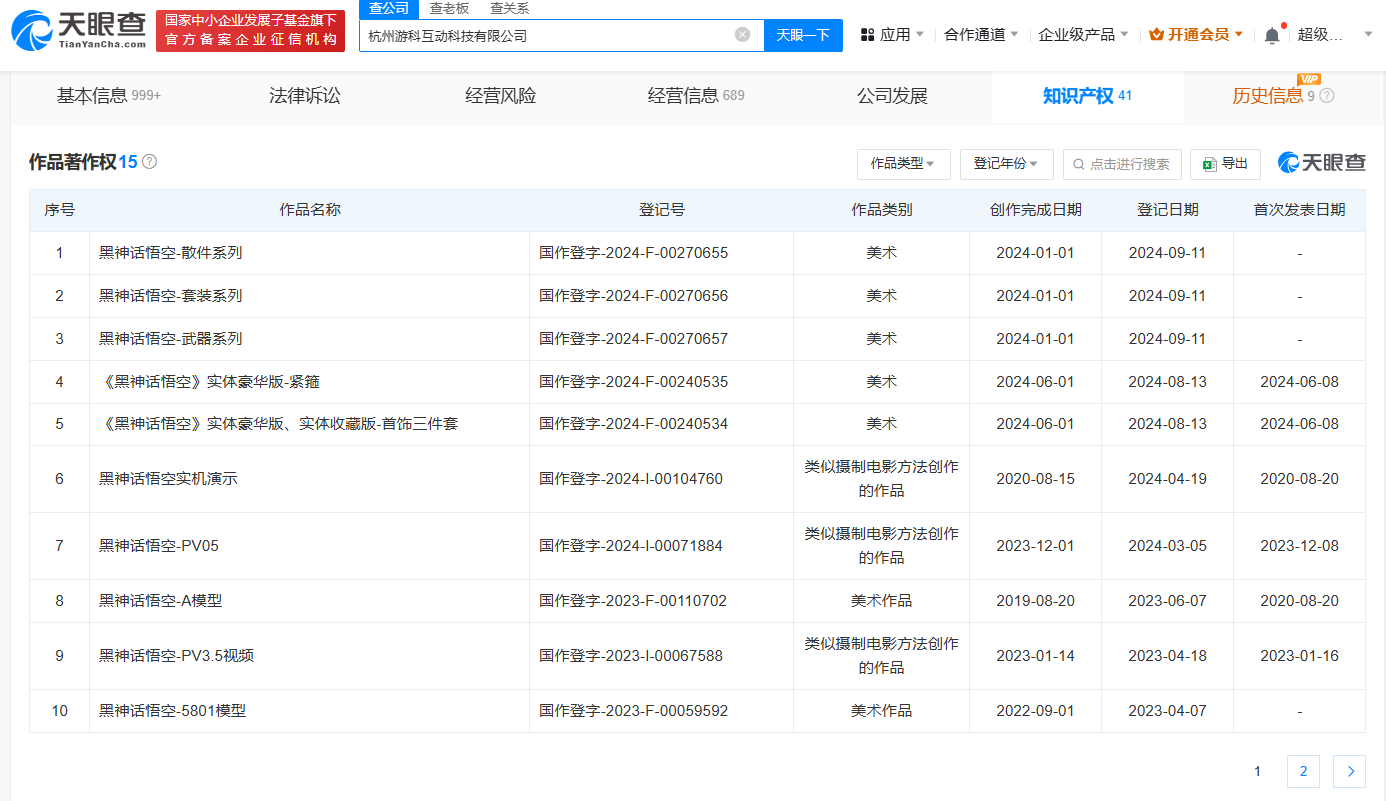Clear the search box with the × icon
Screen dimensions: 1386x801
coord(742,35)
